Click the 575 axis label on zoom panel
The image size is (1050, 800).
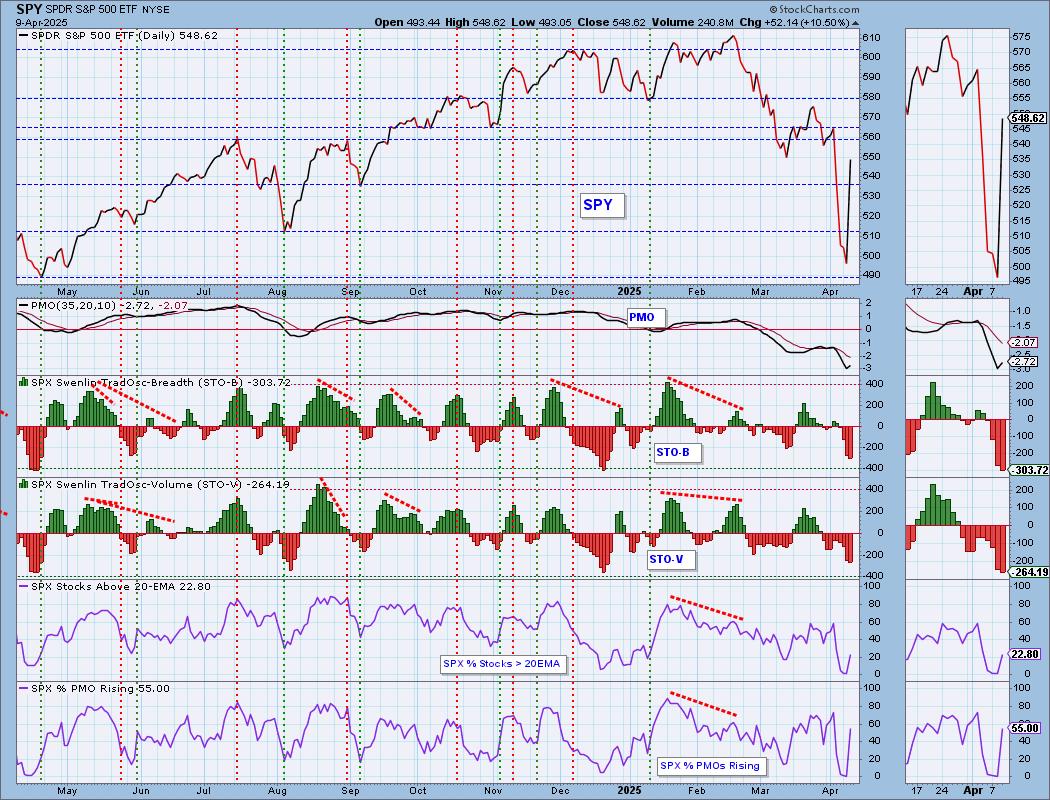pos(1021,37)
